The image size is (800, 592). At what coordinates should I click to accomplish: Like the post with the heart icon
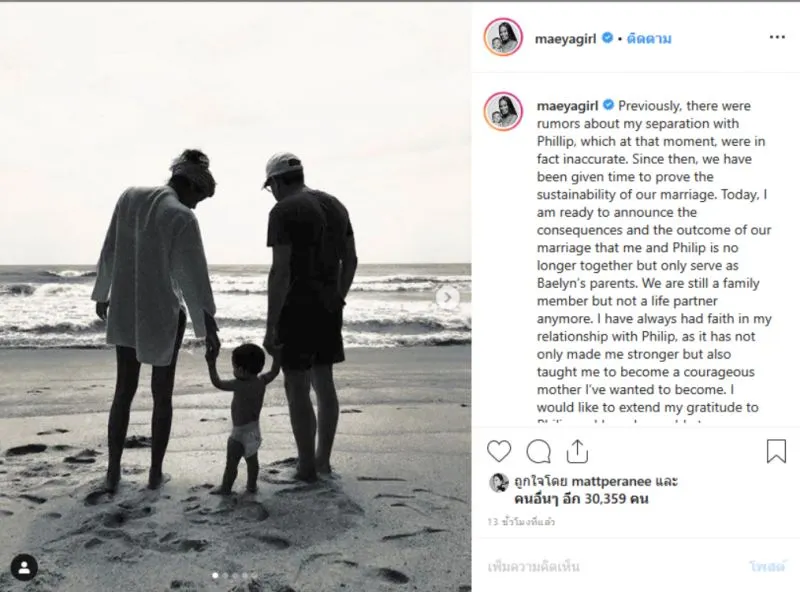tap(499, 451)
